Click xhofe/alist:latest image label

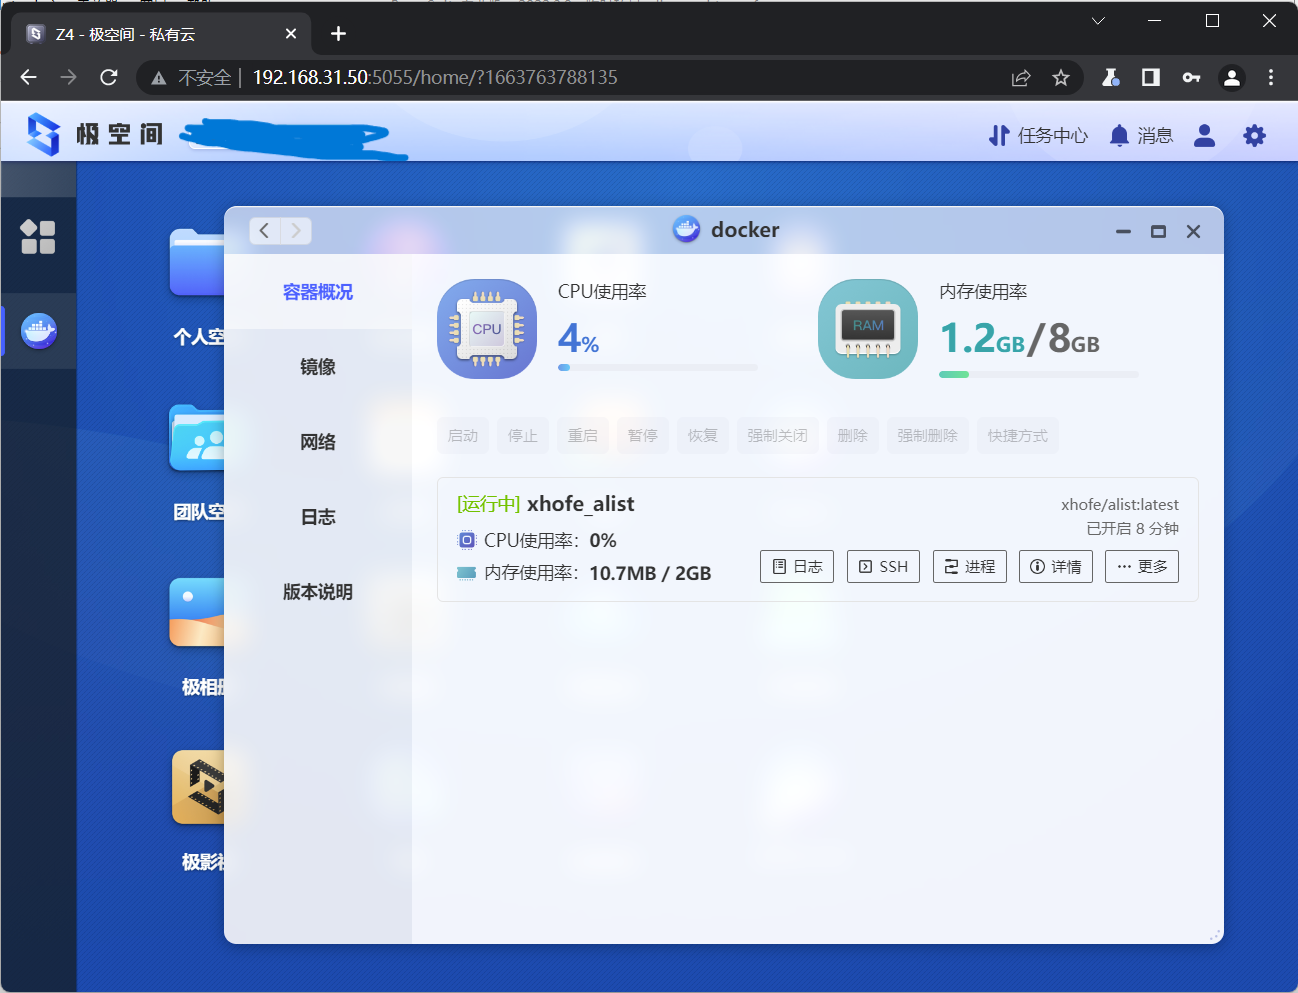click(1120, 505)
